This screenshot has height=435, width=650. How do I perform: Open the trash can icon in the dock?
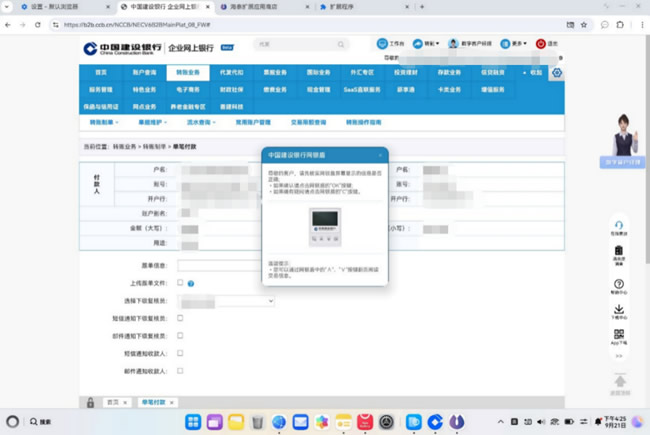tap(257, 422)
